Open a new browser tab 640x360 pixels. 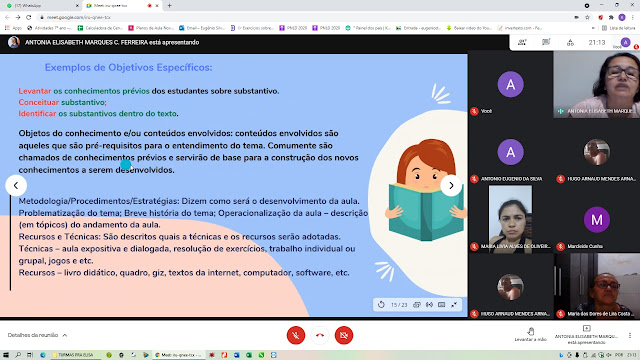[169, 6]
